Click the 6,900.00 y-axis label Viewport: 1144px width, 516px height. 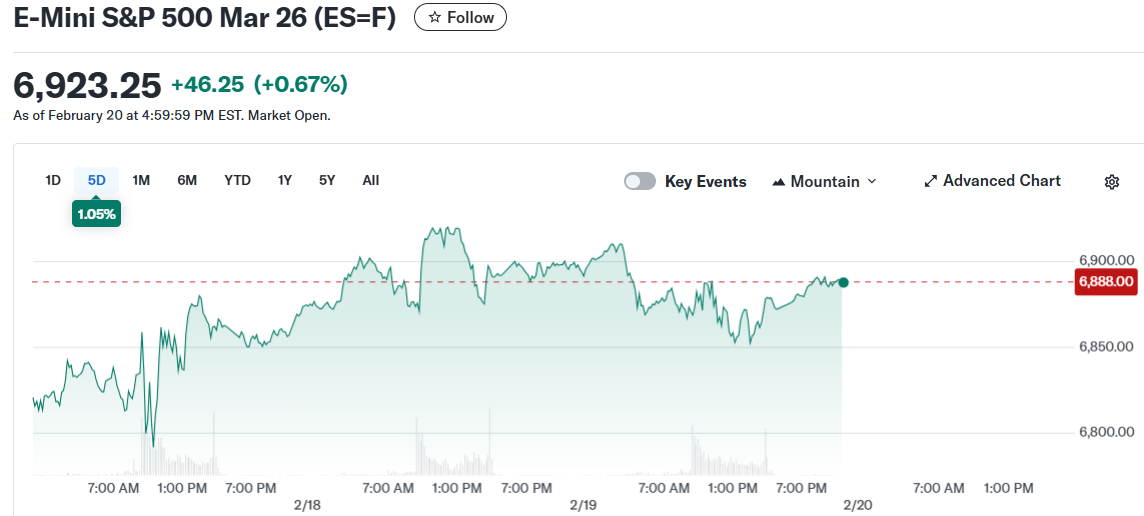[x=1106, y=261]
